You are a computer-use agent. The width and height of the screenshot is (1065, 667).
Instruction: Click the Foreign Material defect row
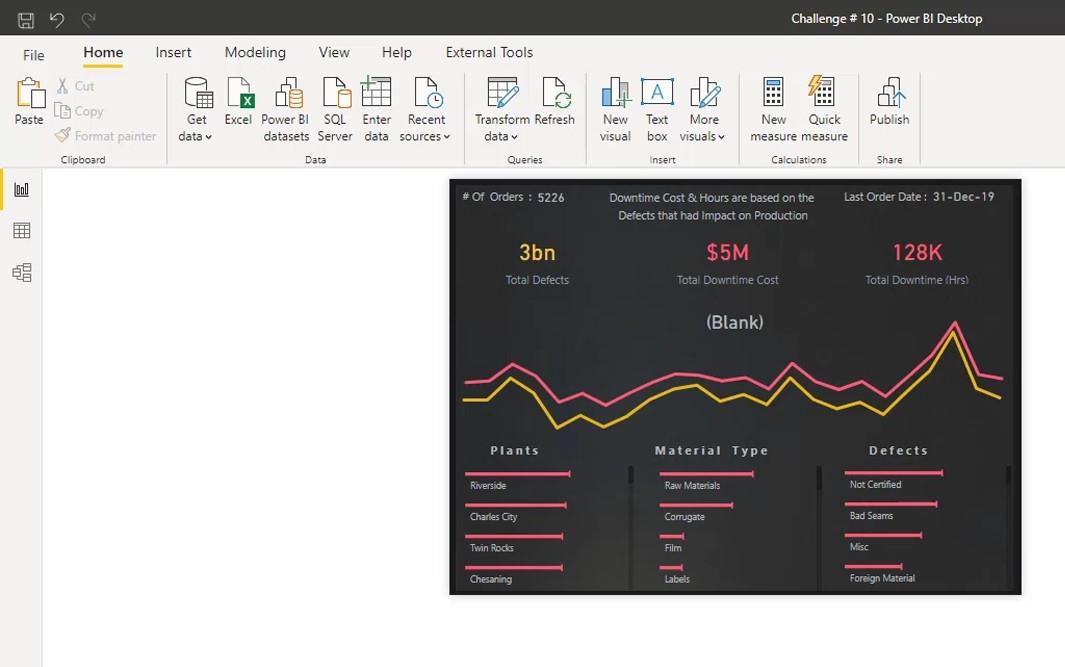[x=880, y=573]
